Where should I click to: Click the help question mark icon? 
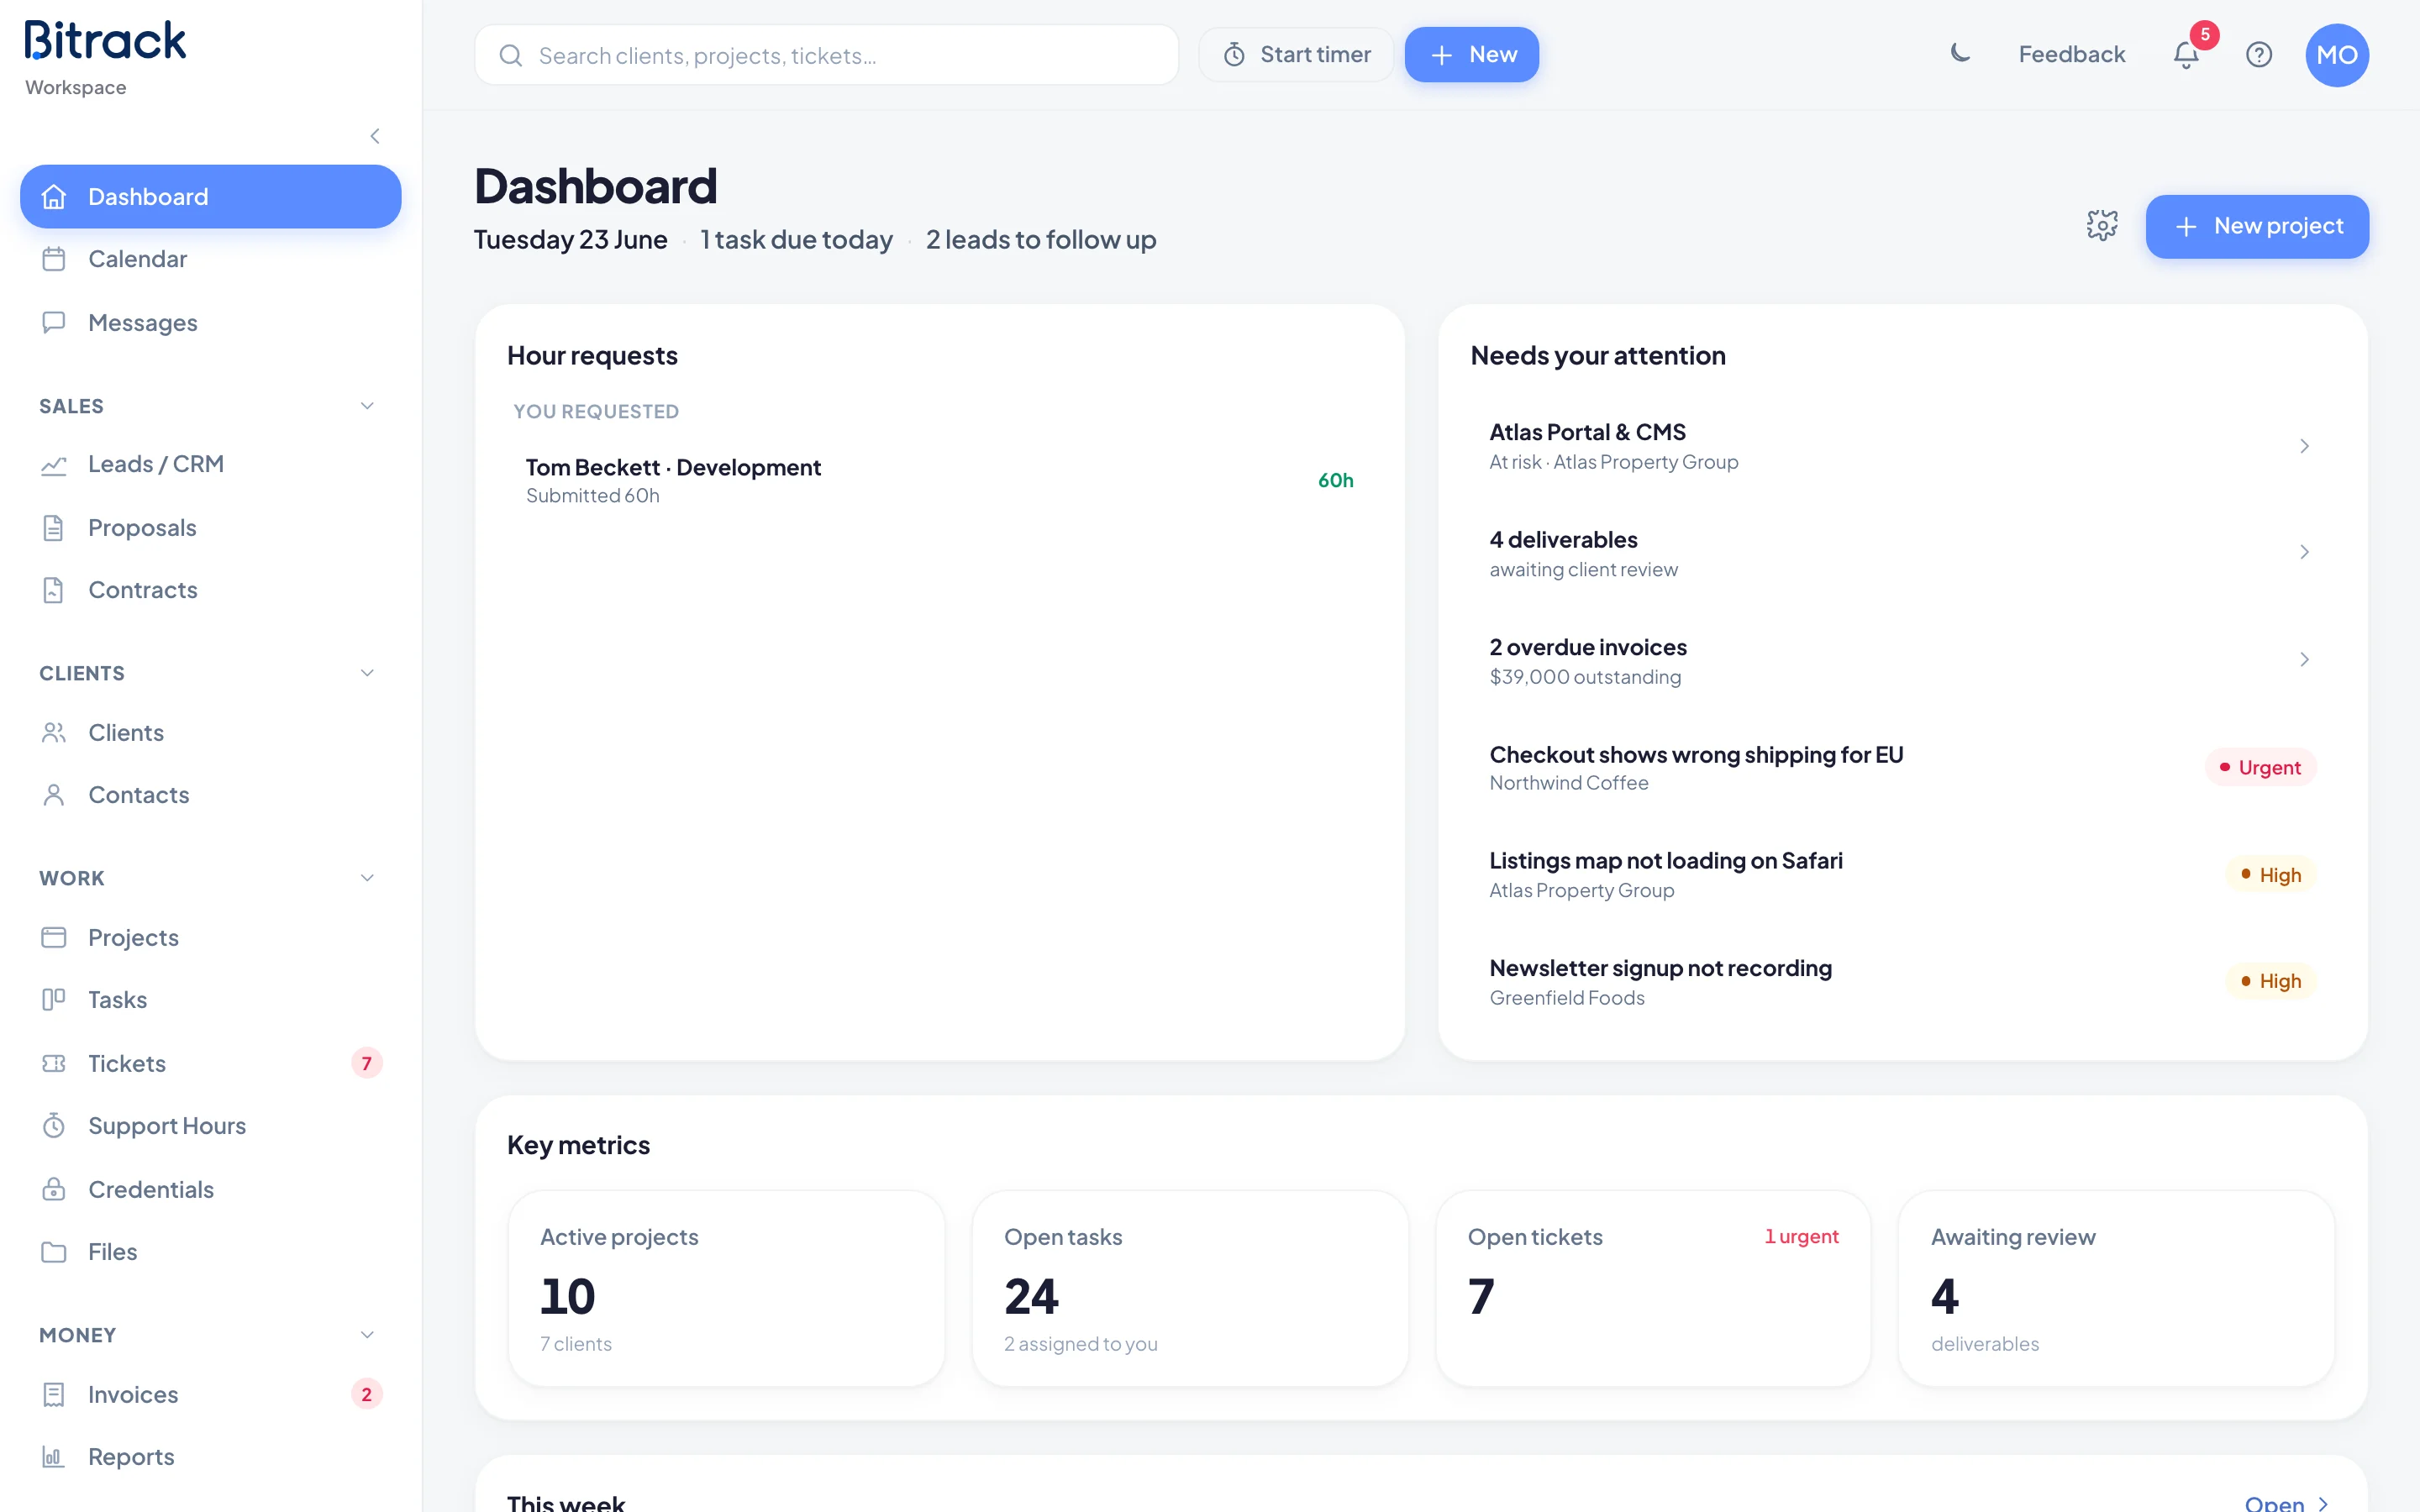2259,54
